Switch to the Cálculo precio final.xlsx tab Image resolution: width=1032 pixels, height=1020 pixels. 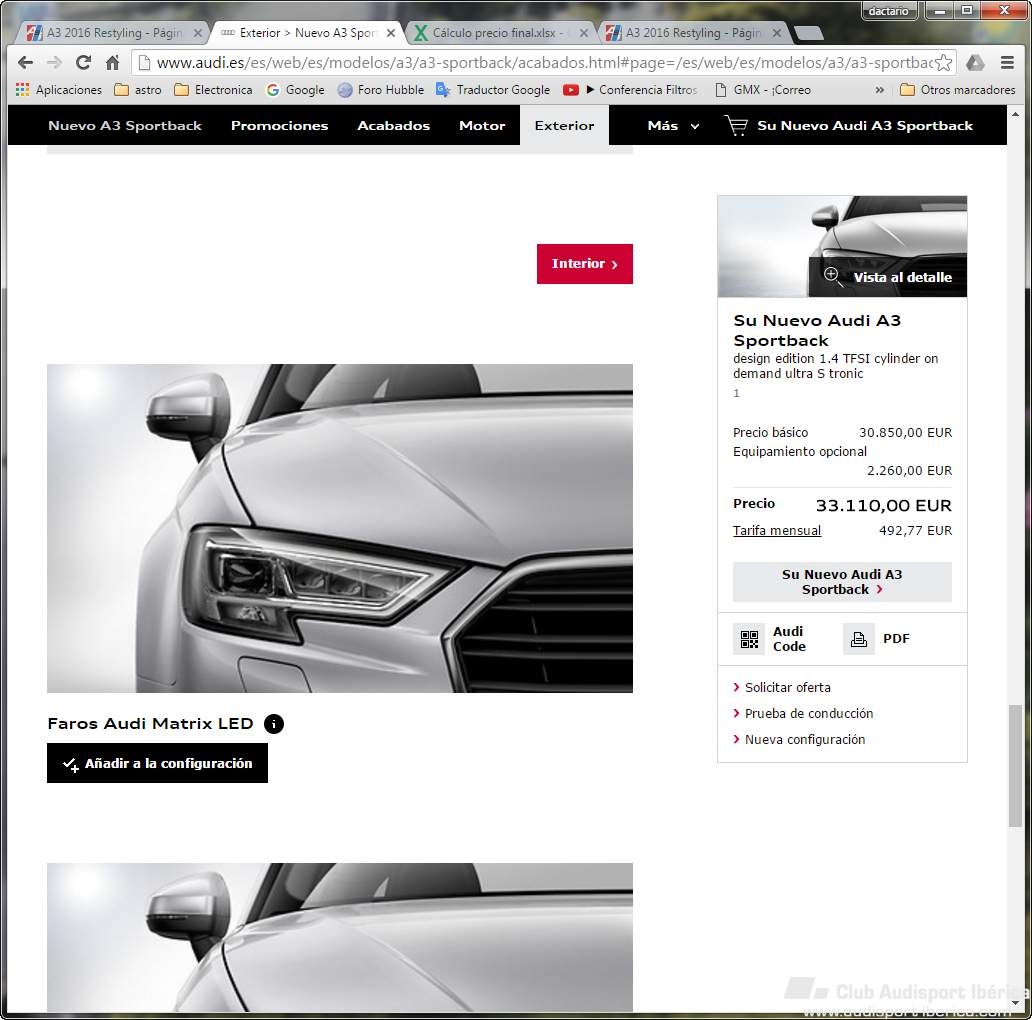pos(502,33)
